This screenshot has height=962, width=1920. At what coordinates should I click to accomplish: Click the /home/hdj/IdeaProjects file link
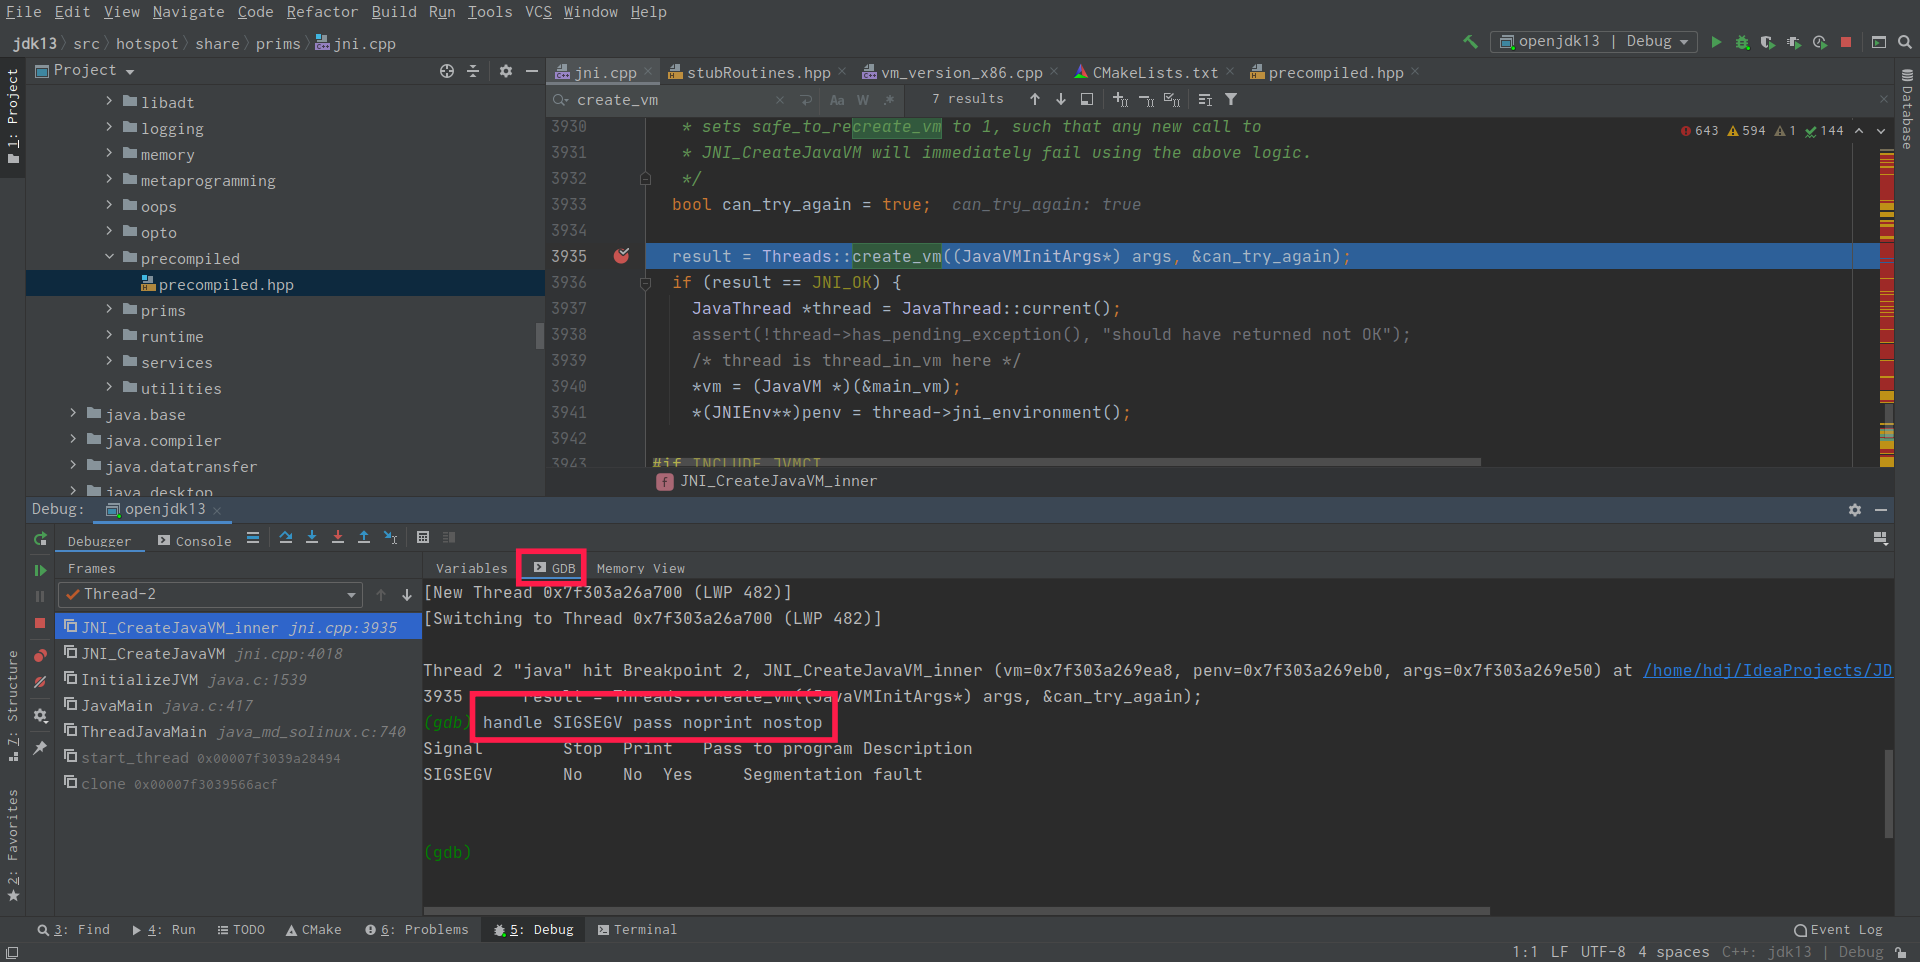pyautogui.click(x=1768, y=671)
